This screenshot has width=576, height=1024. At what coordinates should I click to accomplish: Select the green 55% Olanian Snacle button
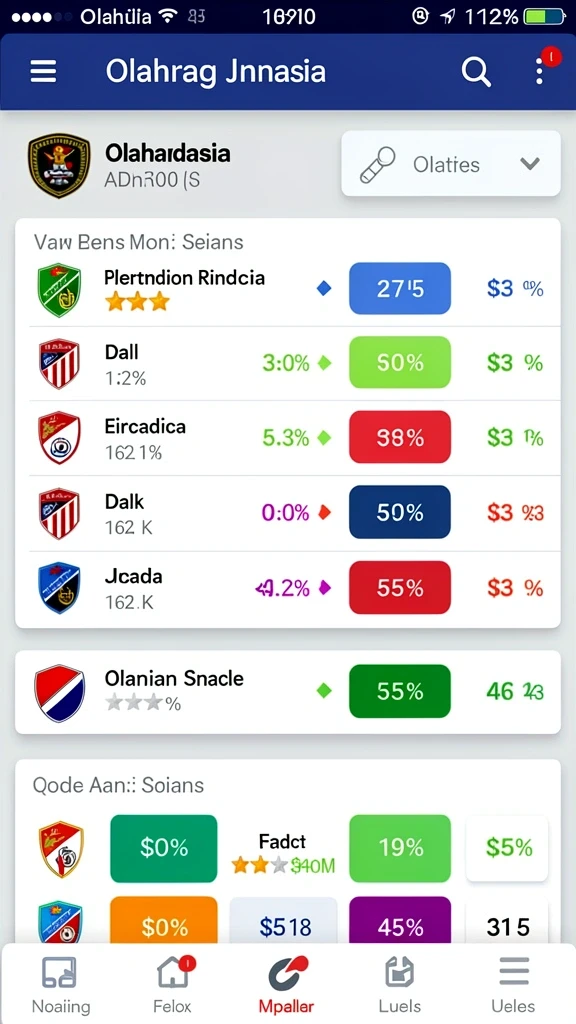(400, 691)
